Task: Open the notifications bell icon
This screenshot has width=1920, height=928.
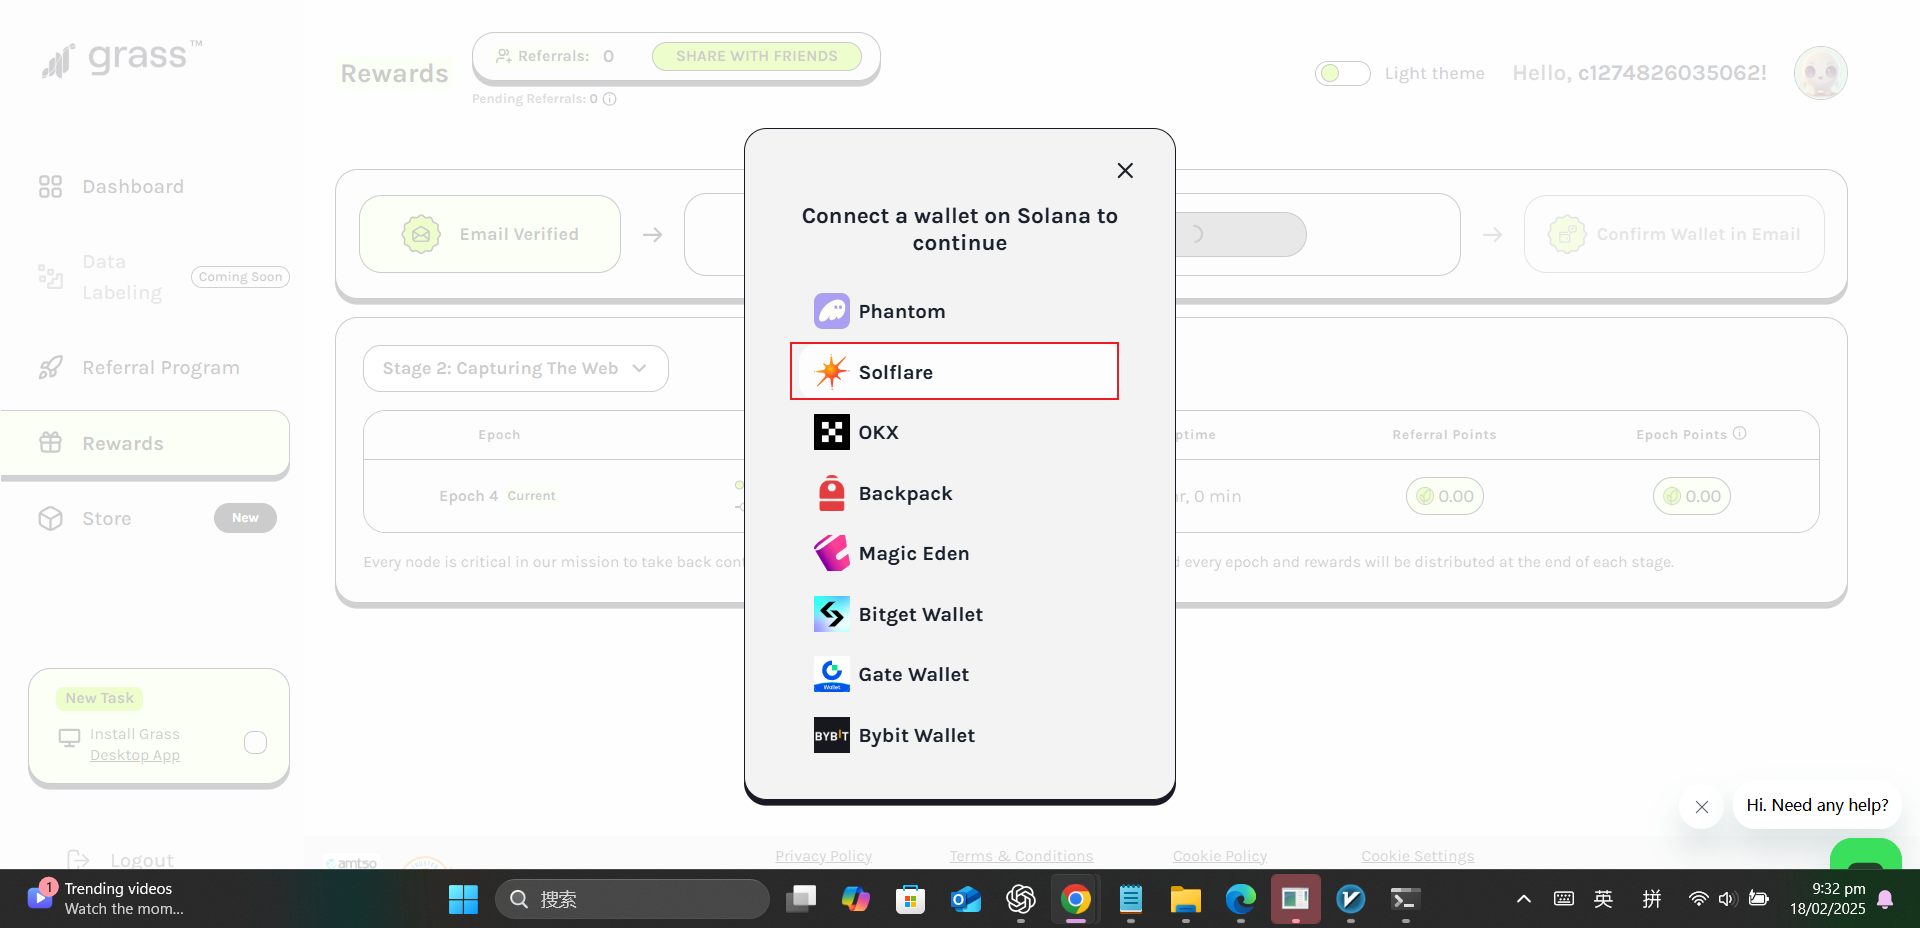Action: [x=1885, y=899]
